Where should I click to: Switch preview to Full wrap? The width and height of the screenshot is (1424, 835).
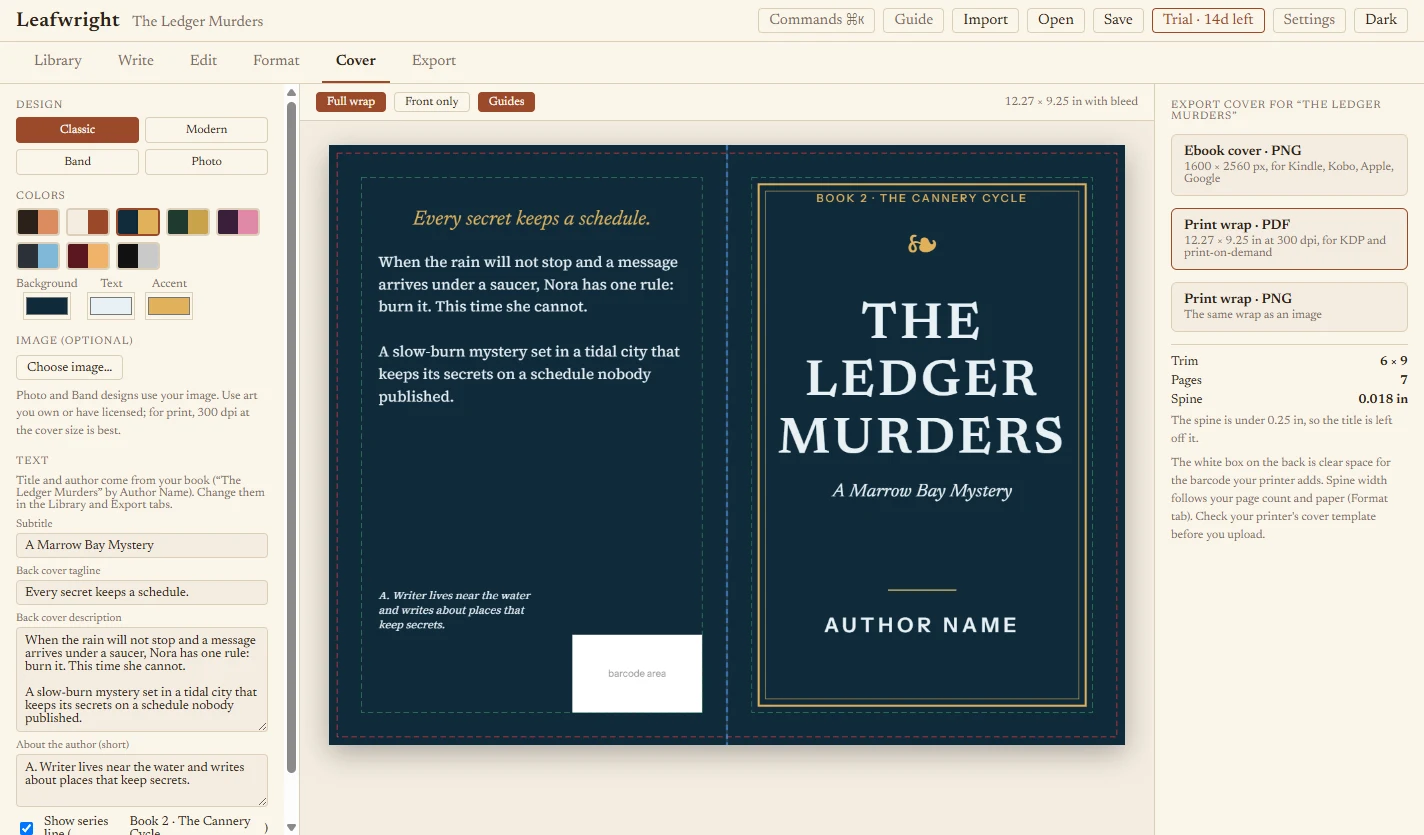tap(351, 102)
